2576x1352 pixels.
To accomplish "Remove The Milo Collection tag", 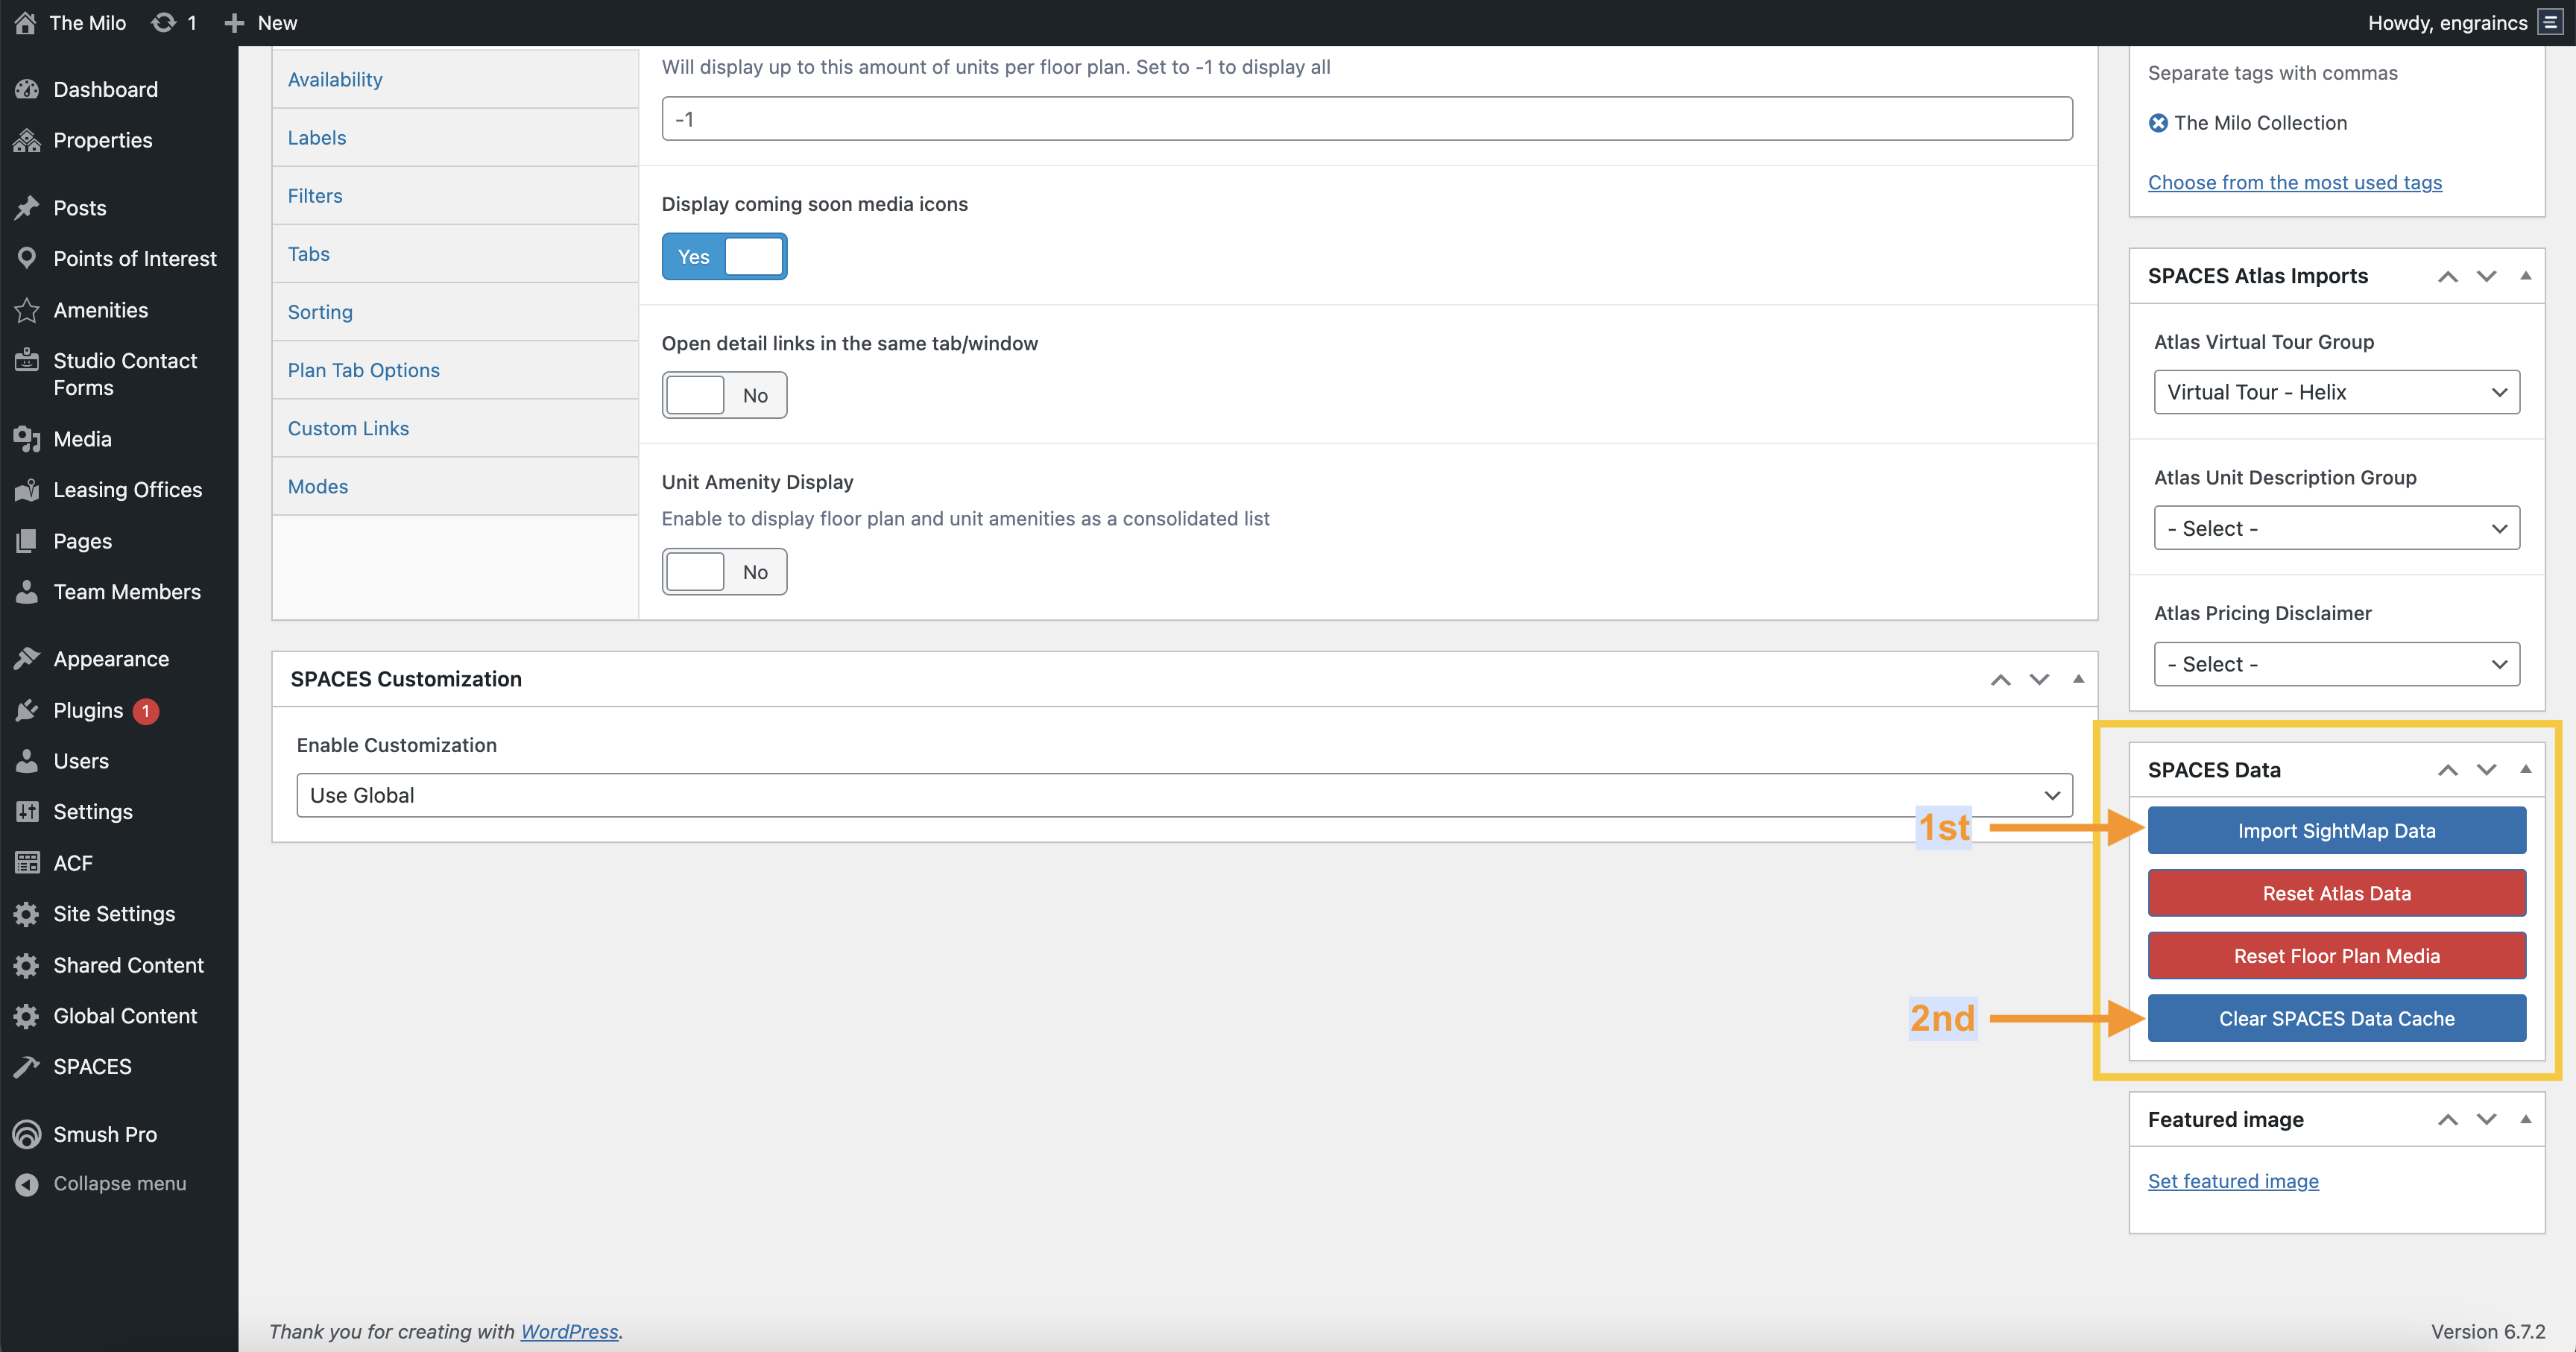I will pyautogui.click(x=2158, y=123).
